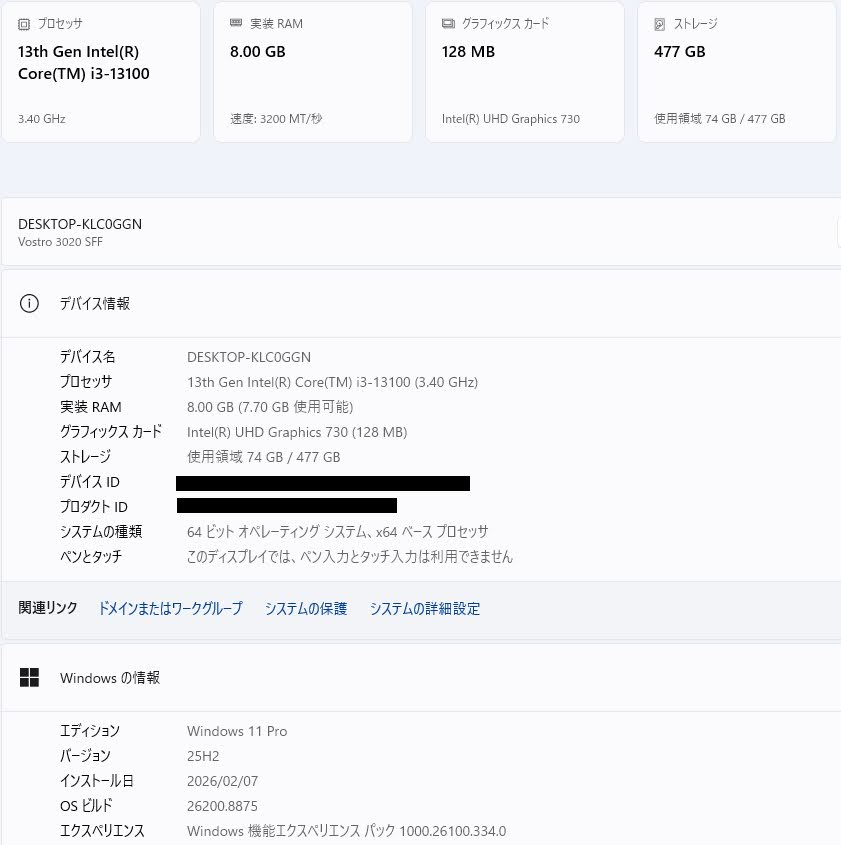Click the エディション label
This screenshot has width=841, height=845.
point(90,731)
